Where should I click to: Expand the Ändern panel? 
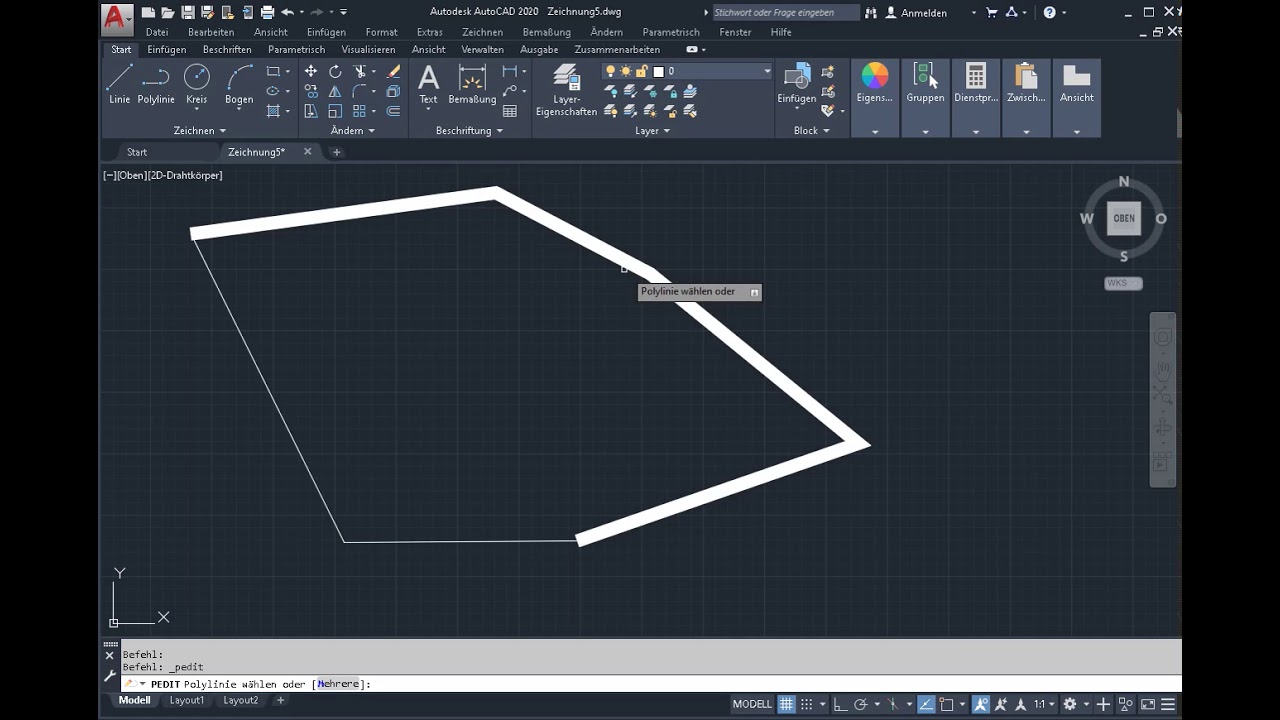pyautogui.click(x=353, y=130)
